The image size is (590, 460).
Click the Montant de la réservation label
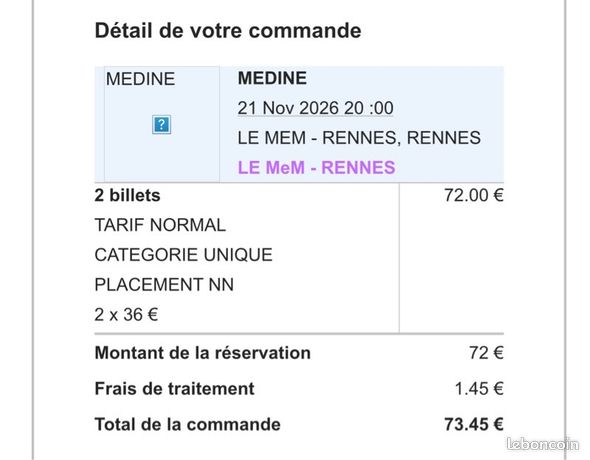click(203, 353)
